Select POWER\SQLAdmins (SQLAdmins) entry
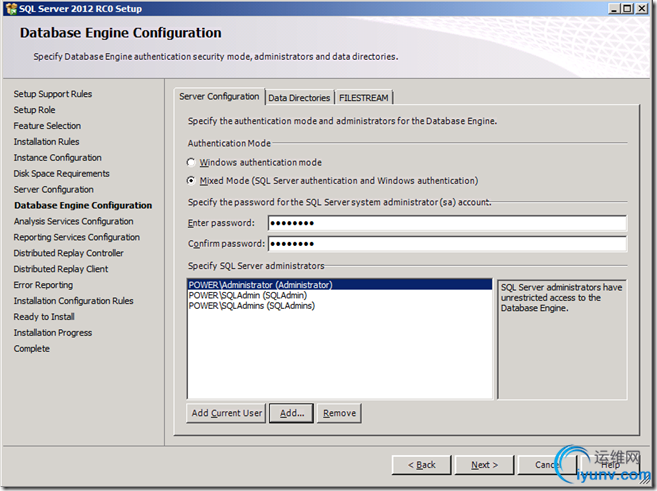Viewport: 657px width, 491px height. [x=339, y=305]
